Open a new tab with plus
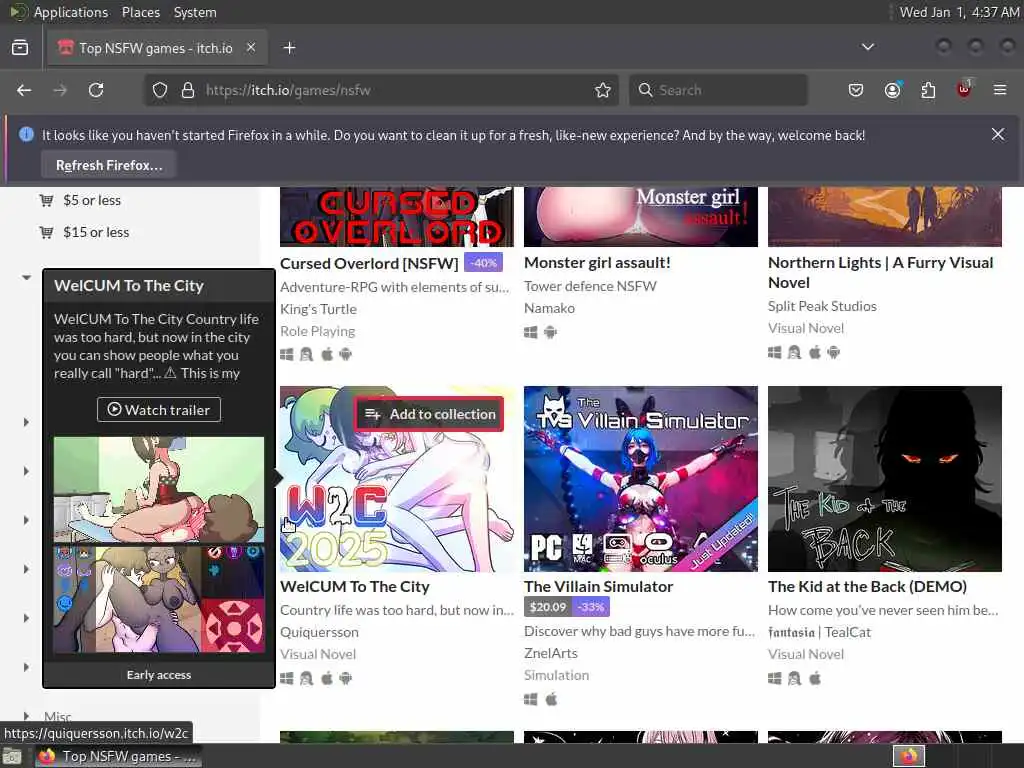 pyautogui.click(x=289, y=48)
